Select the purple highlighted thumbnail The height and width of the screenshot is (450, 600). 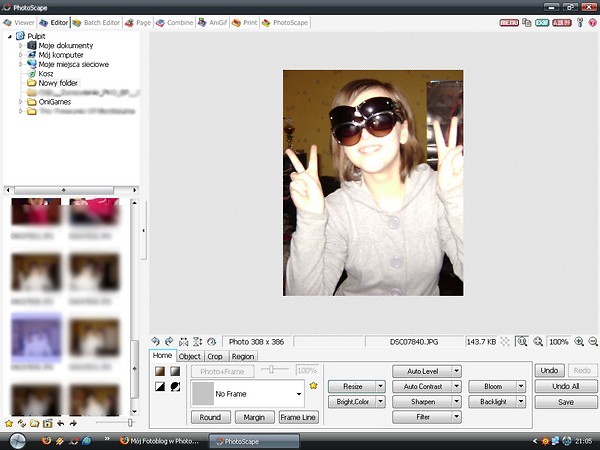pyautogui.click(x=36, y=338)
